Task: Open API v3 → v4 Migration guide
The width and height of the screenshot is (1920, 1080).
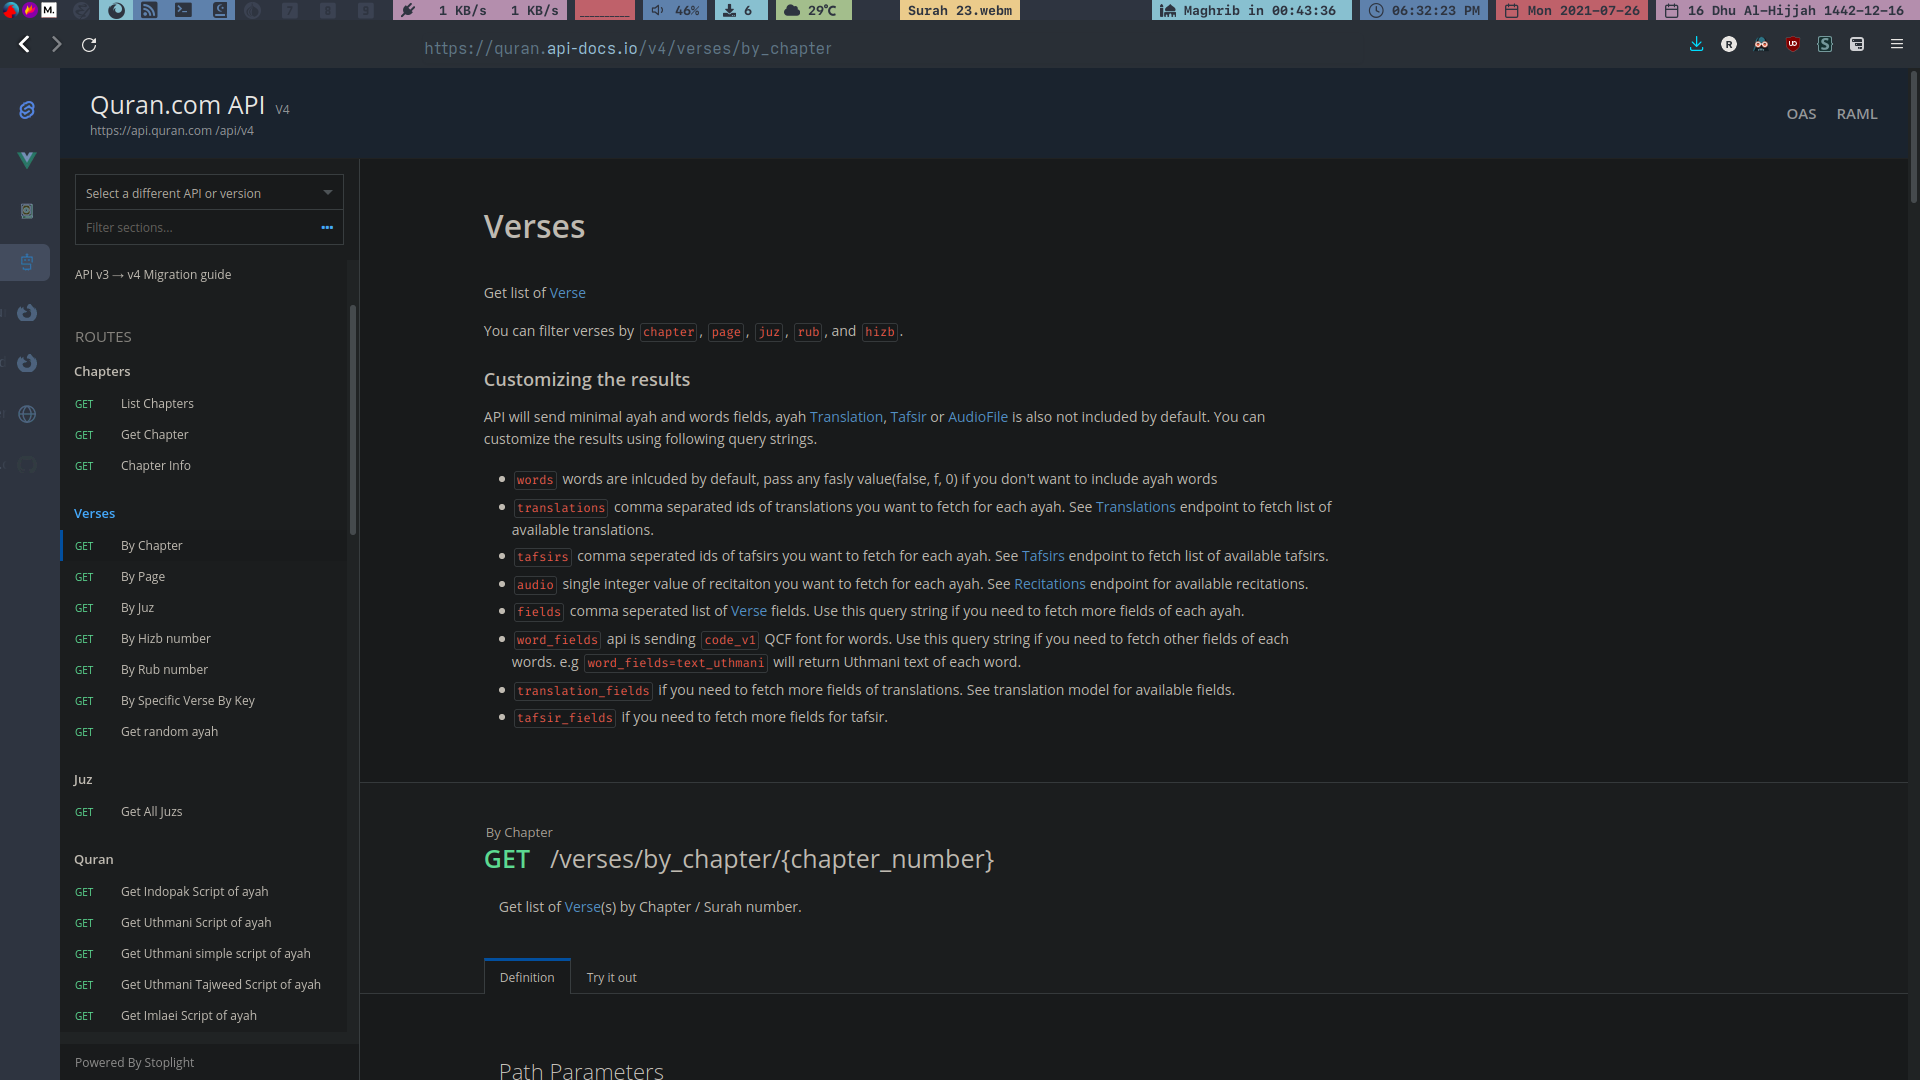Action: pyautogui.click(x=153, y=274)
